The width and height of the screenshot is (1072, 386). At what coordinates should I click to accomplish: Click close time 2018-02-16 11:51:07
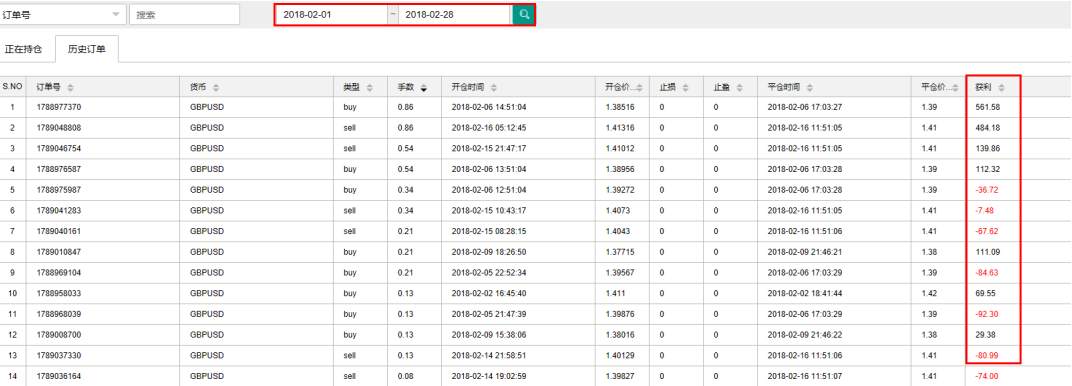805,376
